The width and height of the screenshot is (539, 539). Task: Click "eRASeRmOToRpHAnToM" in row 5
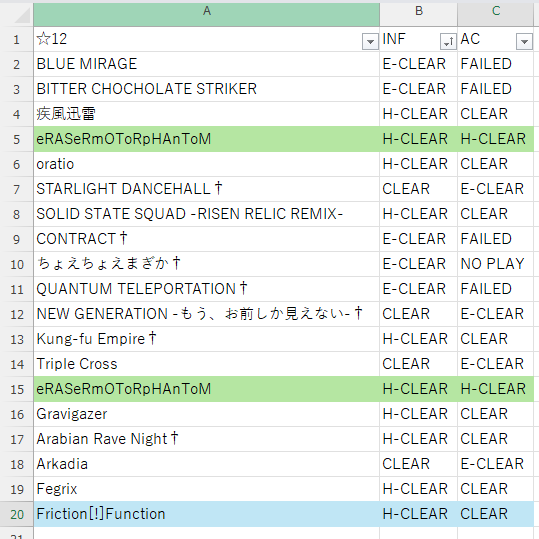point(207,139)
